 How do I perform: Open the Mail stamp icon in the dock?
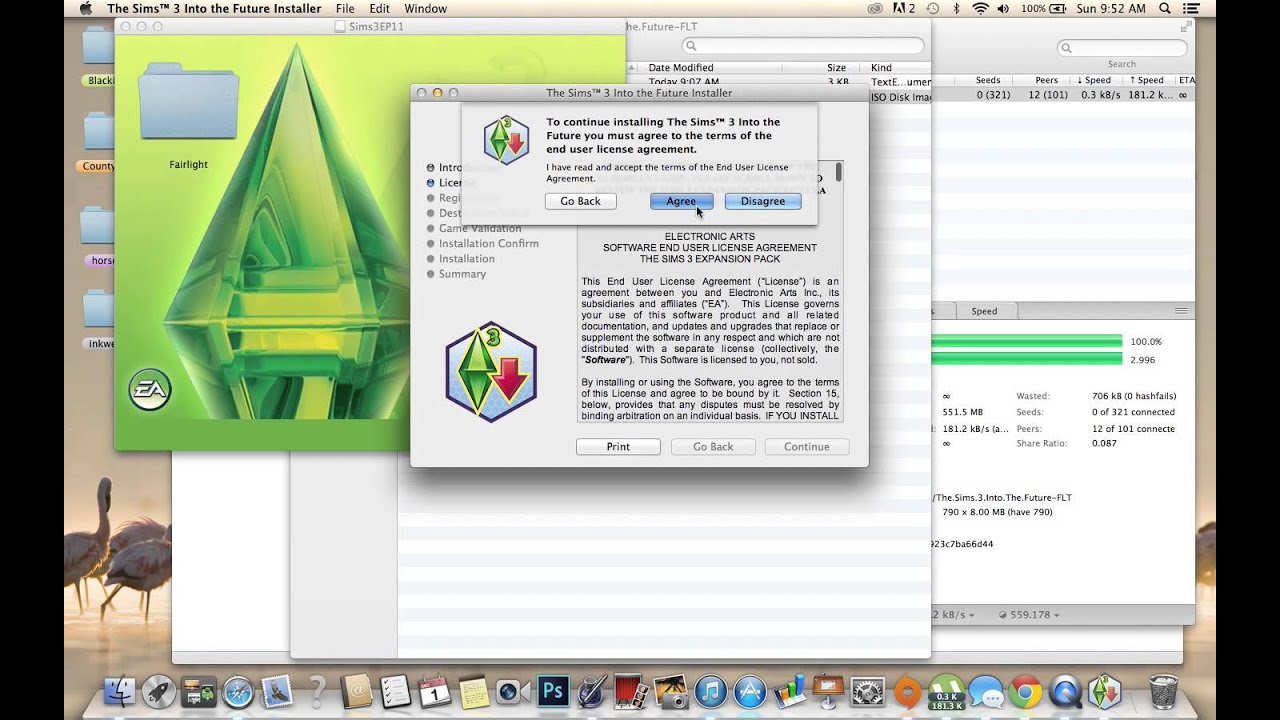(x=277, y=692)
